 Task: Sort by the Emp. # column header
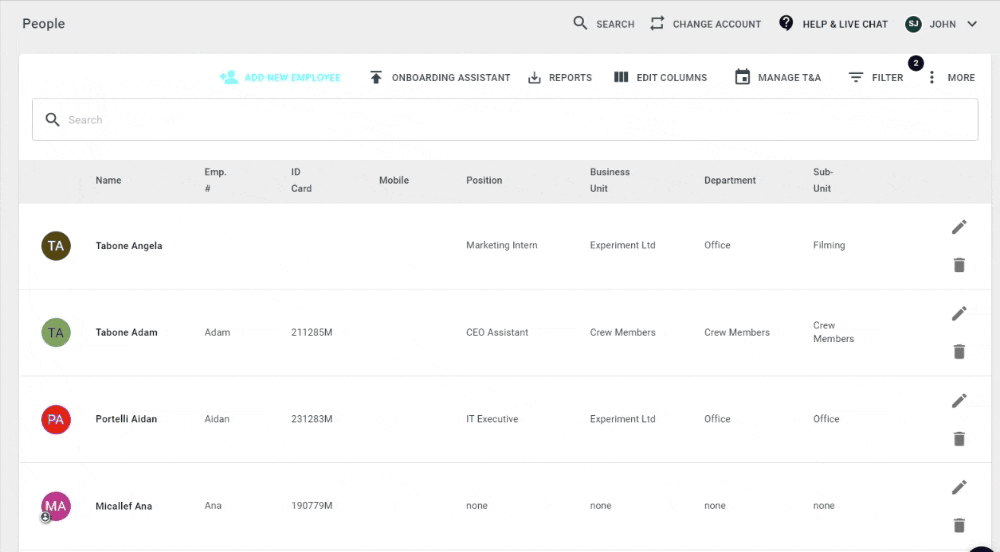tap(215, 180)
